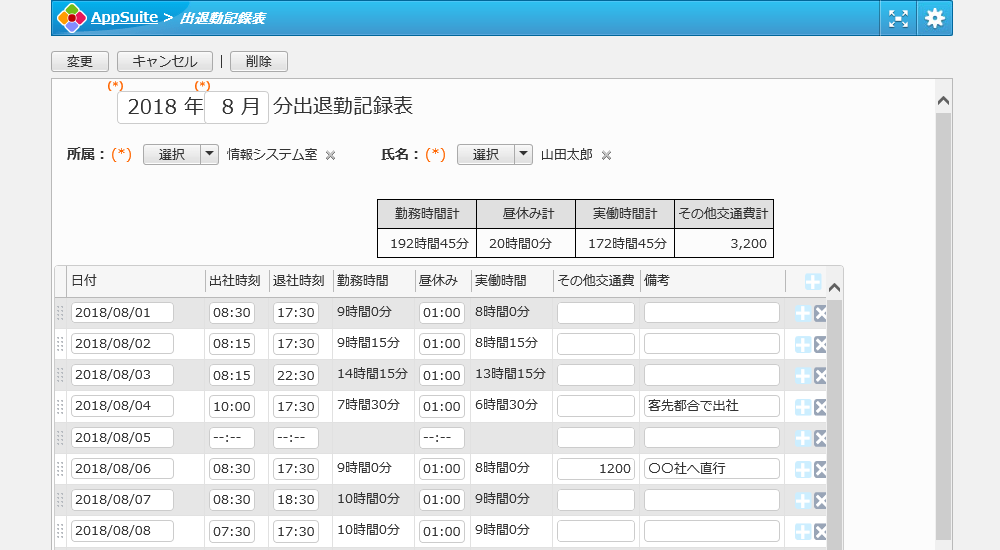Viewport: 1000px width, 550px height.
Task: Clear the 山田太郎 name selection
Action: point(606,155)
